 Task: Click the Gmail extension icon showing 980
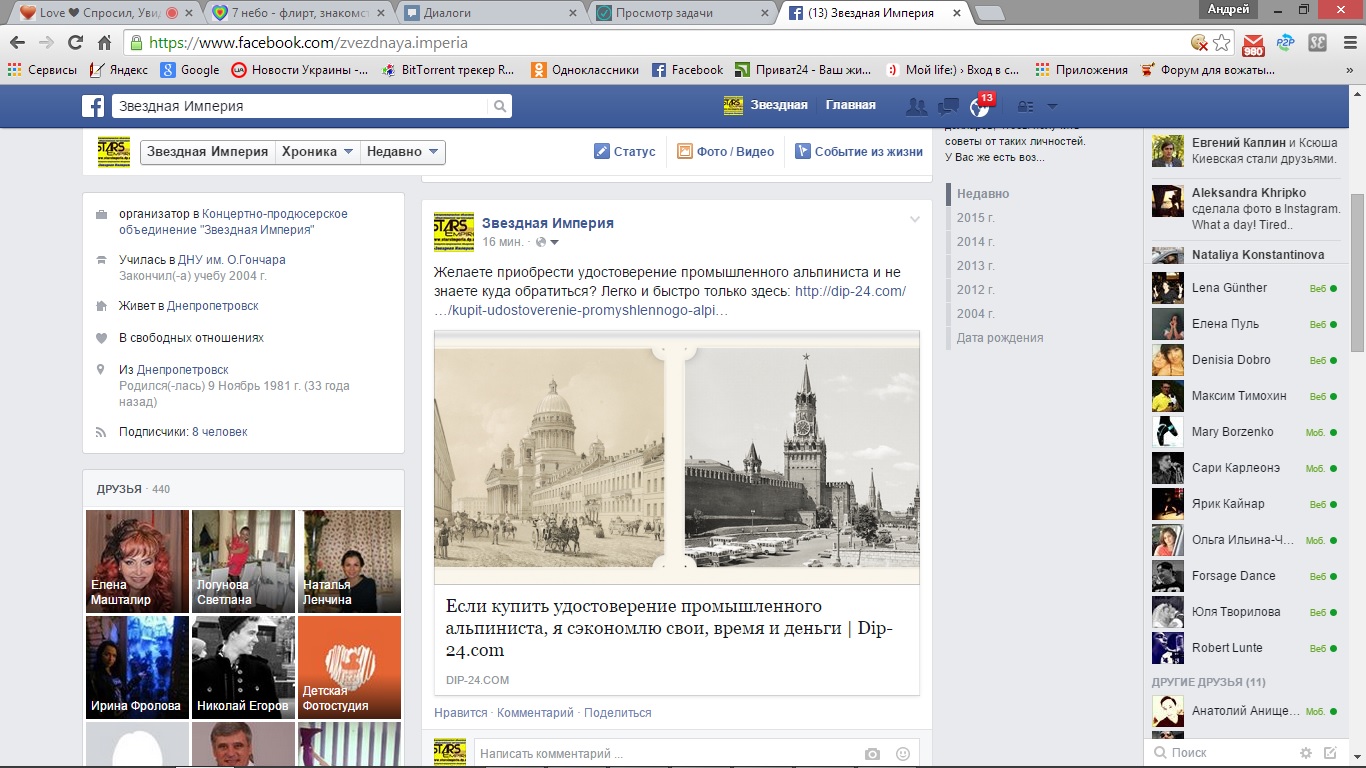click(x=1253, y=44)
